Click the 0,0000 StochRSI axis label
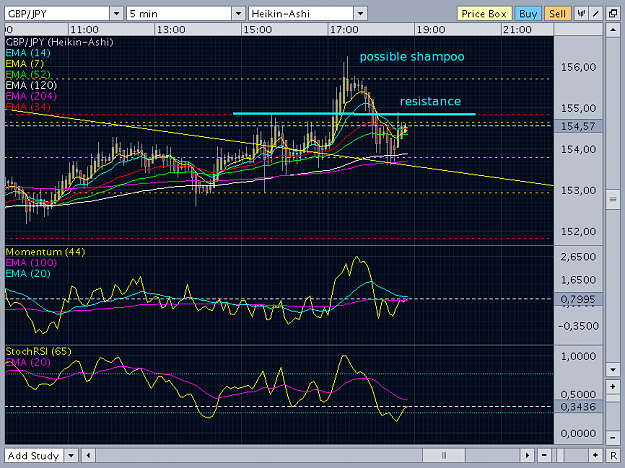 coord(578,433)
